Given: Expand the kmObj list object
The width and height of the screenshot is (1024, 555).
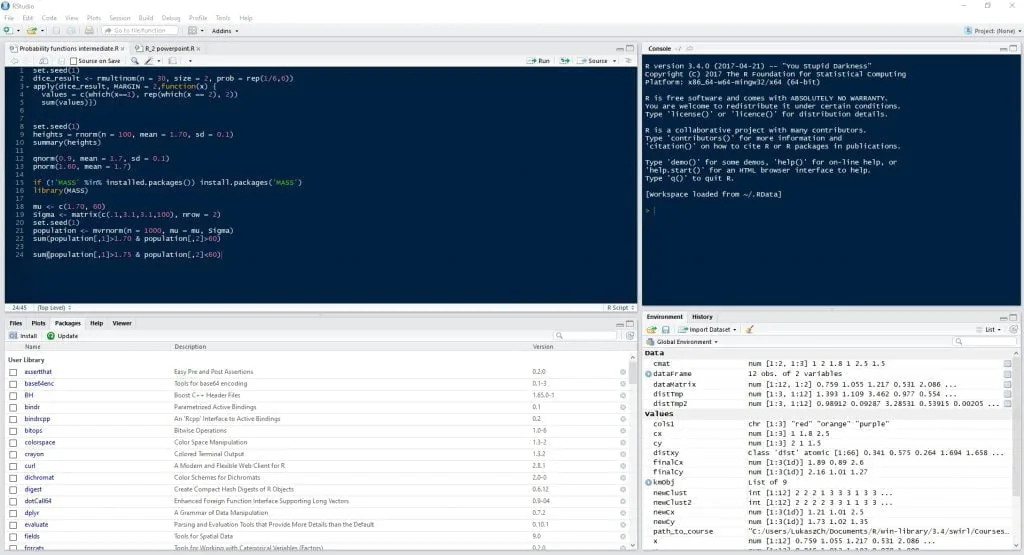Looking at the screenshot, I should pos(648,483).
